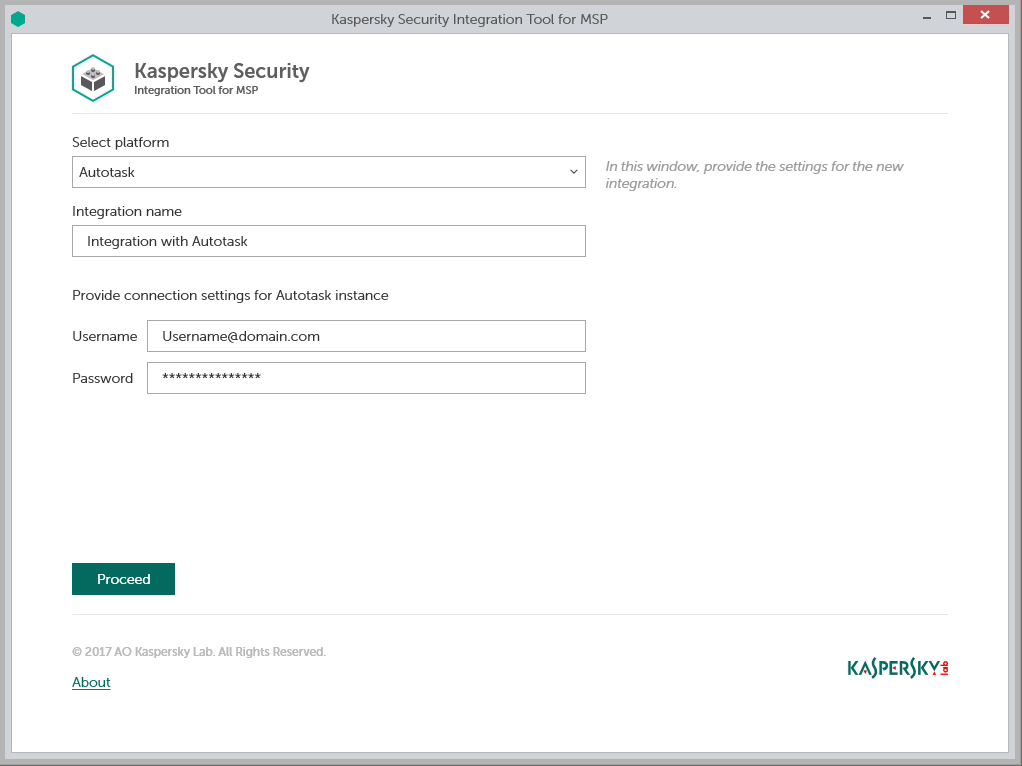1022x766 pixels.
Task: Open the About link
Action: tap(91, 682)
